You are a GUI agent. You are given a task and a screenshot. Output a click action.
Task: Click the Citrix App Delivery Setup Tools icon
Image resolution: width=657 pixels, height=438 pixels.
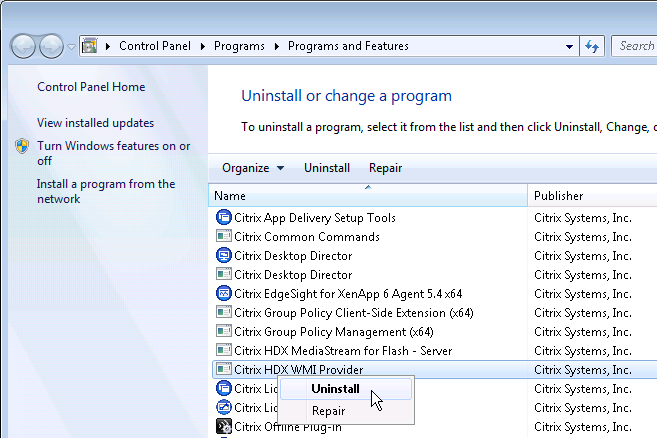pyautogui.click(x=224, y=217)
